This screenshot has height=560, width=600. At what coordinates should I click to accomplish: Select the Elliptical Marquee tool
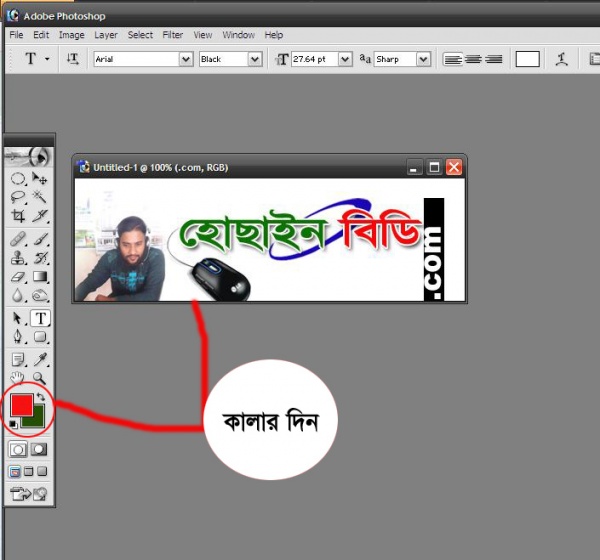point(18,179)
